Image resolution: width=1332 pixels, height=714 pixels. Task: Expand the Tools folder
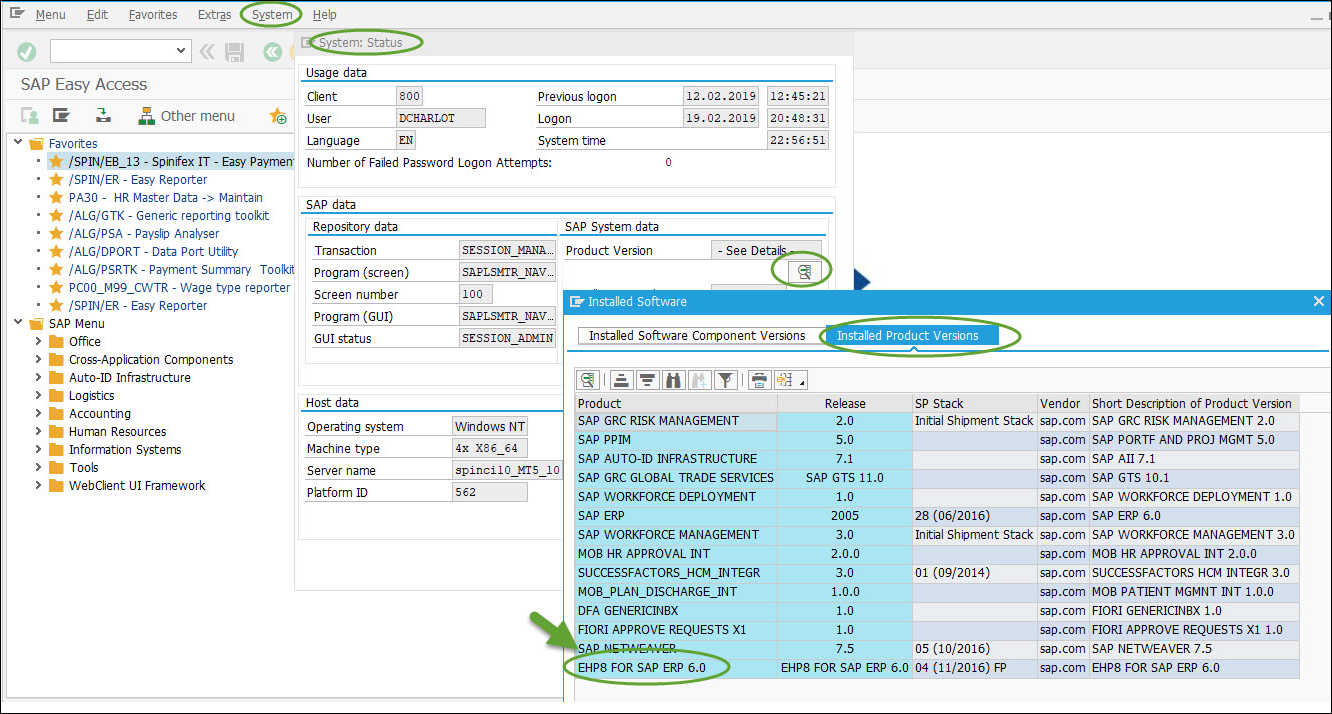pyautogui.click(x=39, y=467)
